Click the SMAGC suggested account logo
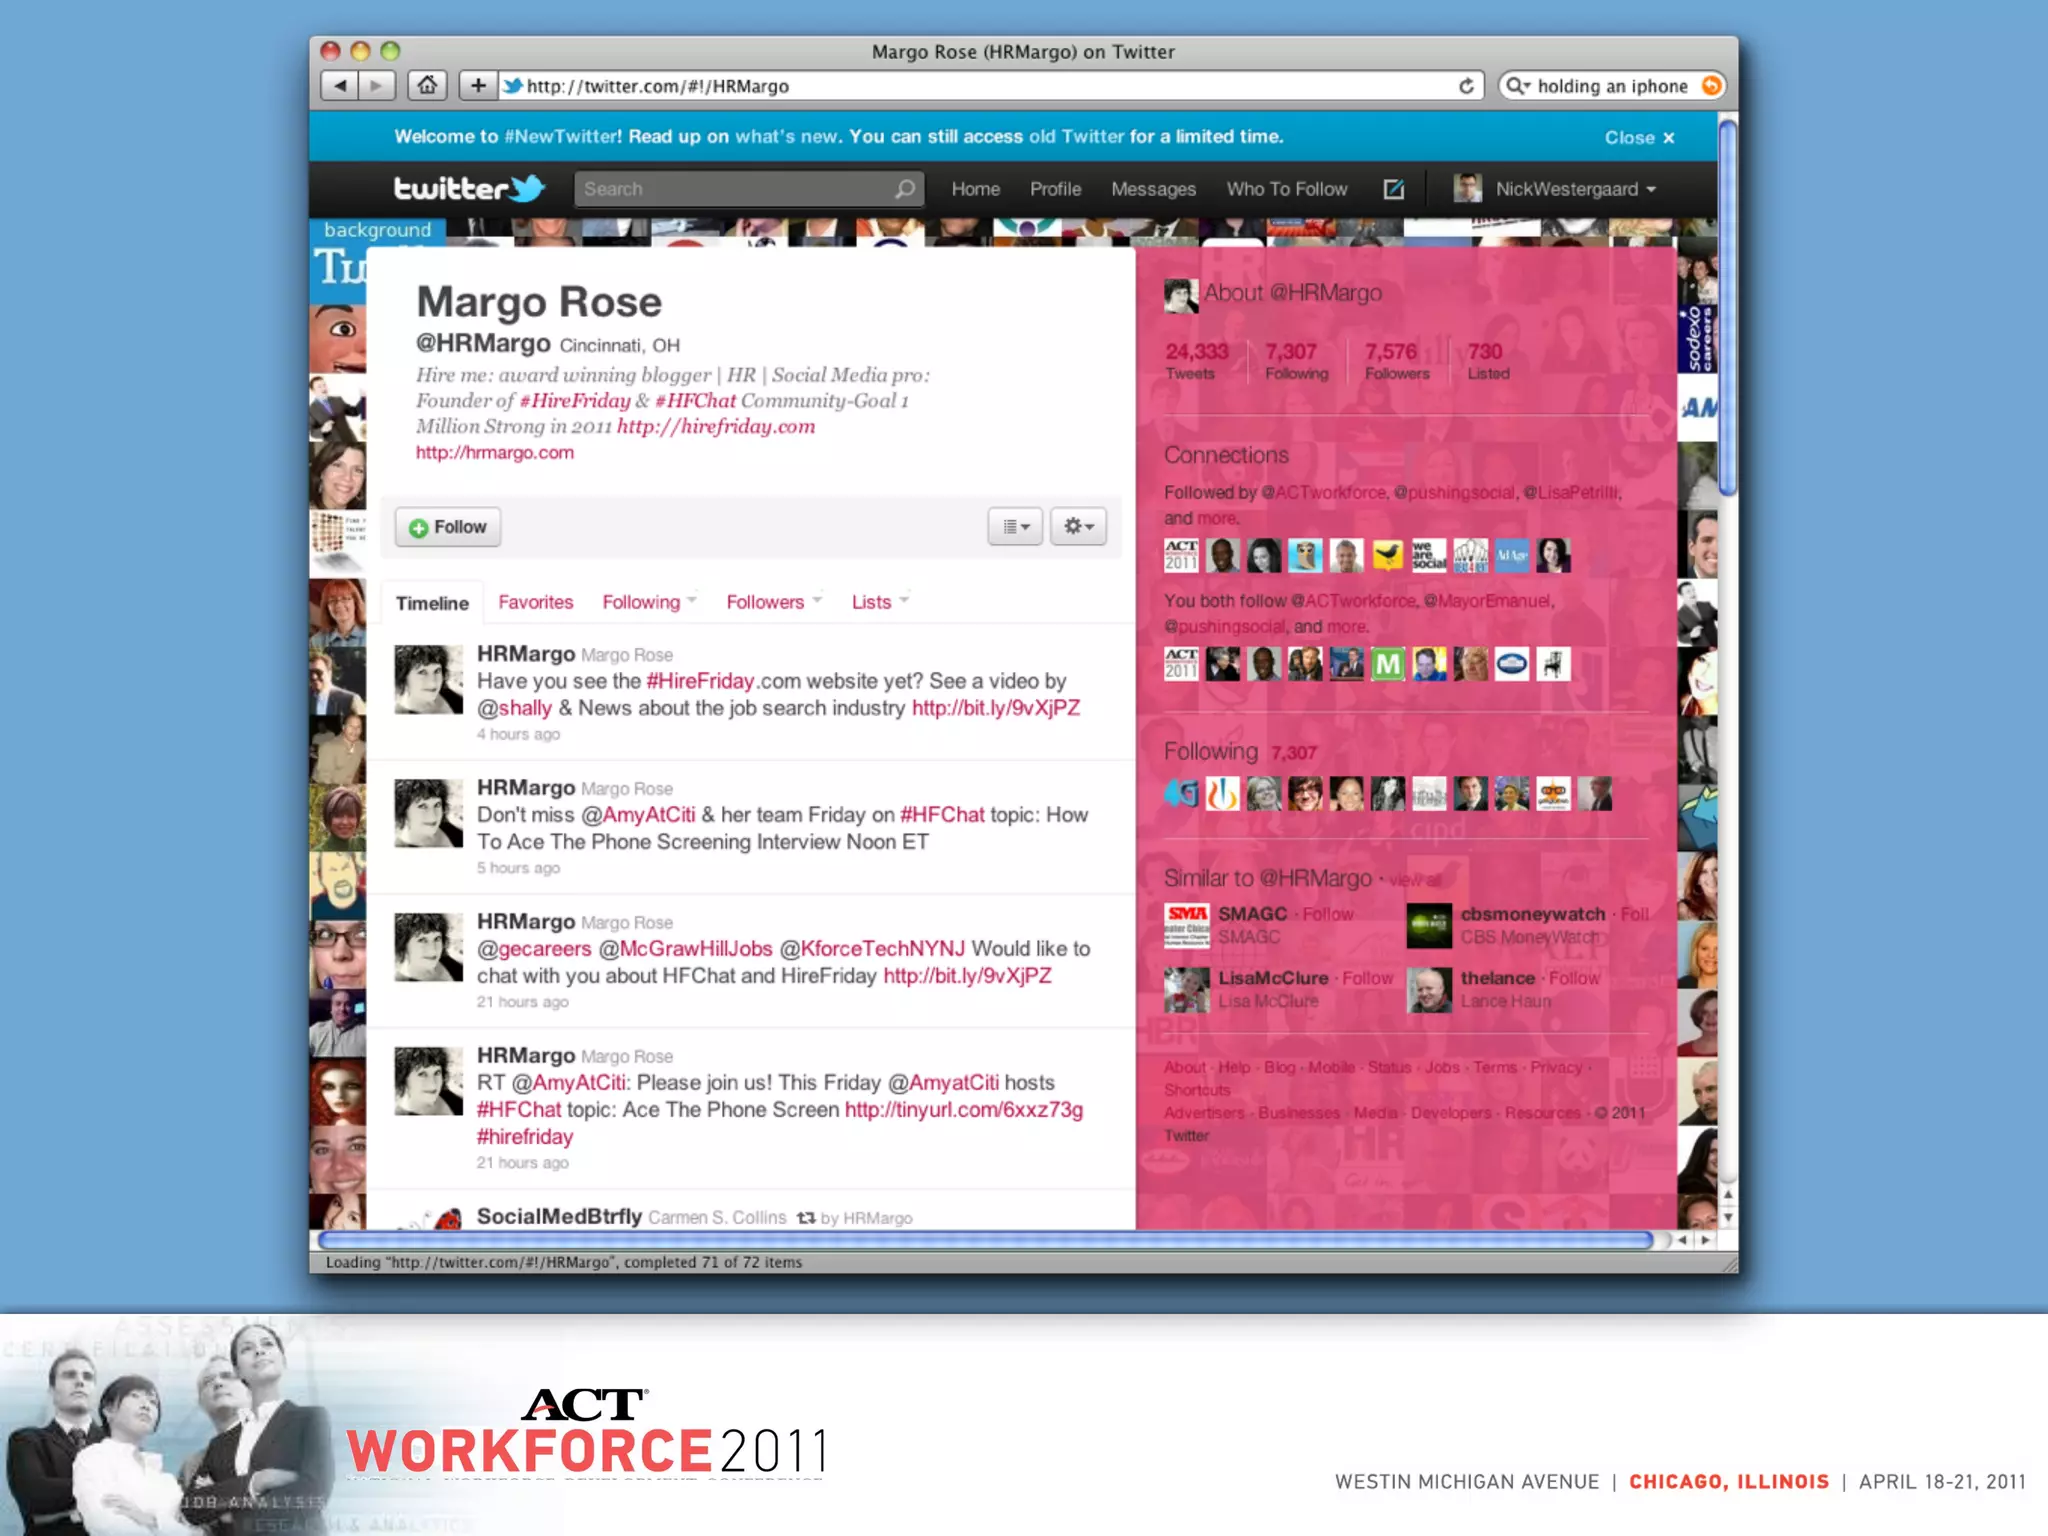The height and width of the screenshot is (1536, 2048). (x=1187, y=925)
